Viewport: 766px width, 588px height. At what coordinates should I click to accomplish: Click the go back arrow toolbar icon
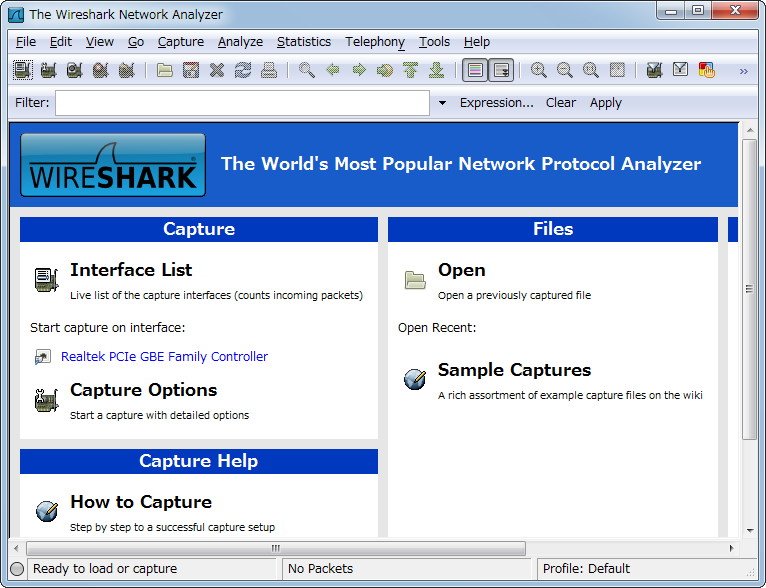tap(333, 70)
